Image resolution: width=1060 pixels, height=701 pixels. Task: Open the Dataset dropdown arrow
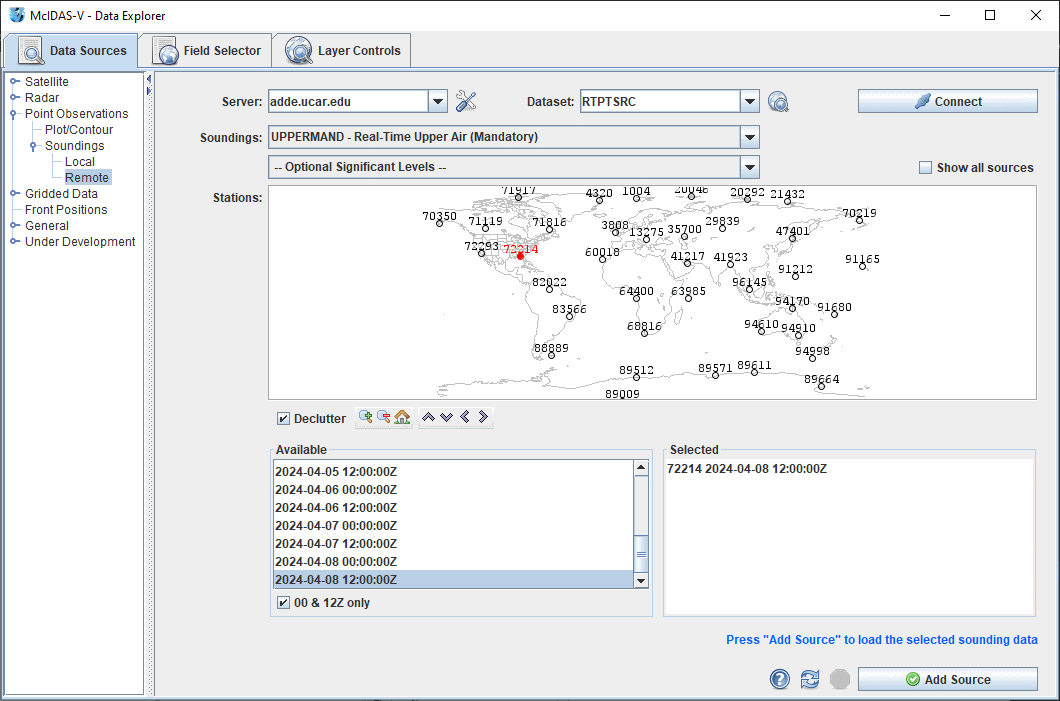click(x=750, y=101)
